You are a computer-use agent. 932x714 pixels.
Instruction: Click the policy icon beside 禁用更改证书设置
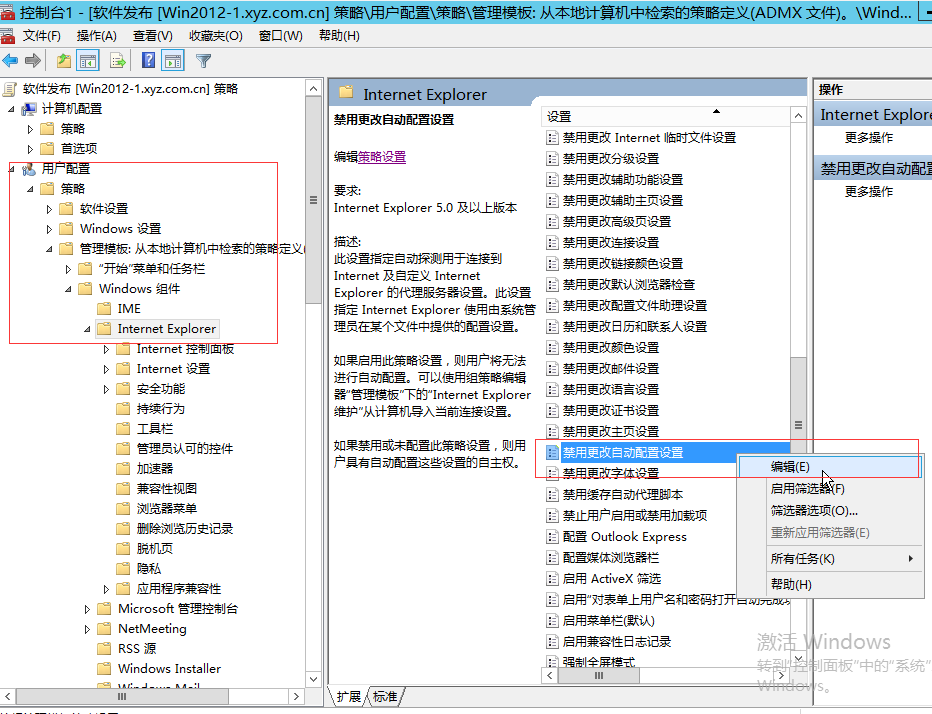552,410
